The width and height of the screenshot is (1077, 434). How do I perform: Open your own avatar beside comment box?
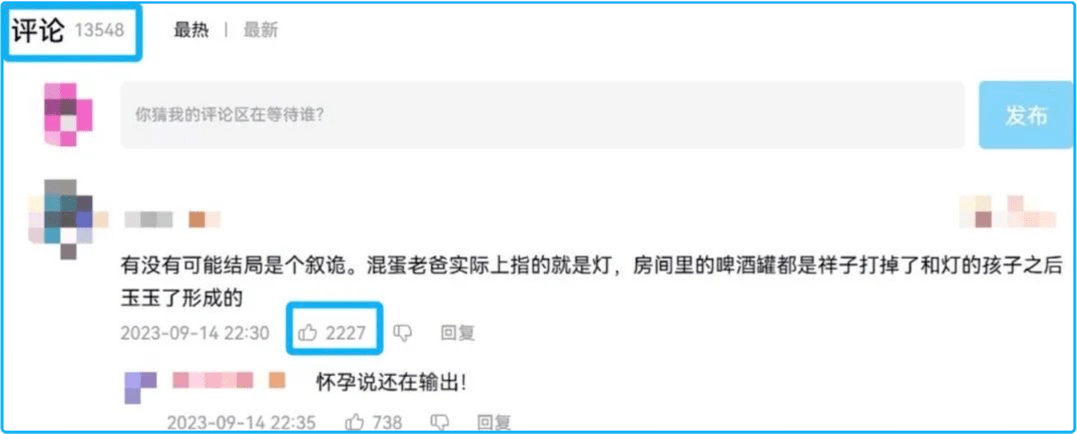pos(67,114)
